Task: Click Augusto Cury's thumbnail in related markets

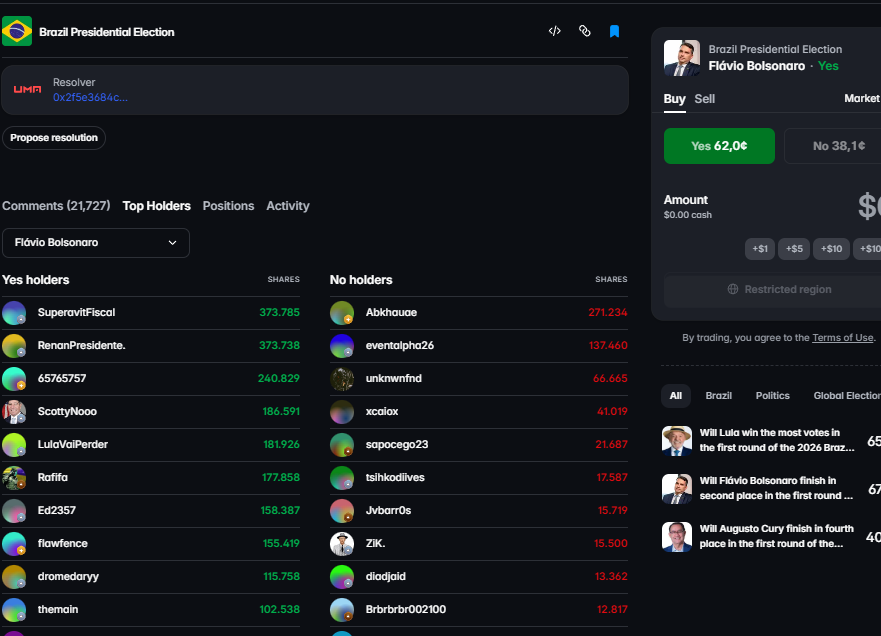Action: point(677,537)
